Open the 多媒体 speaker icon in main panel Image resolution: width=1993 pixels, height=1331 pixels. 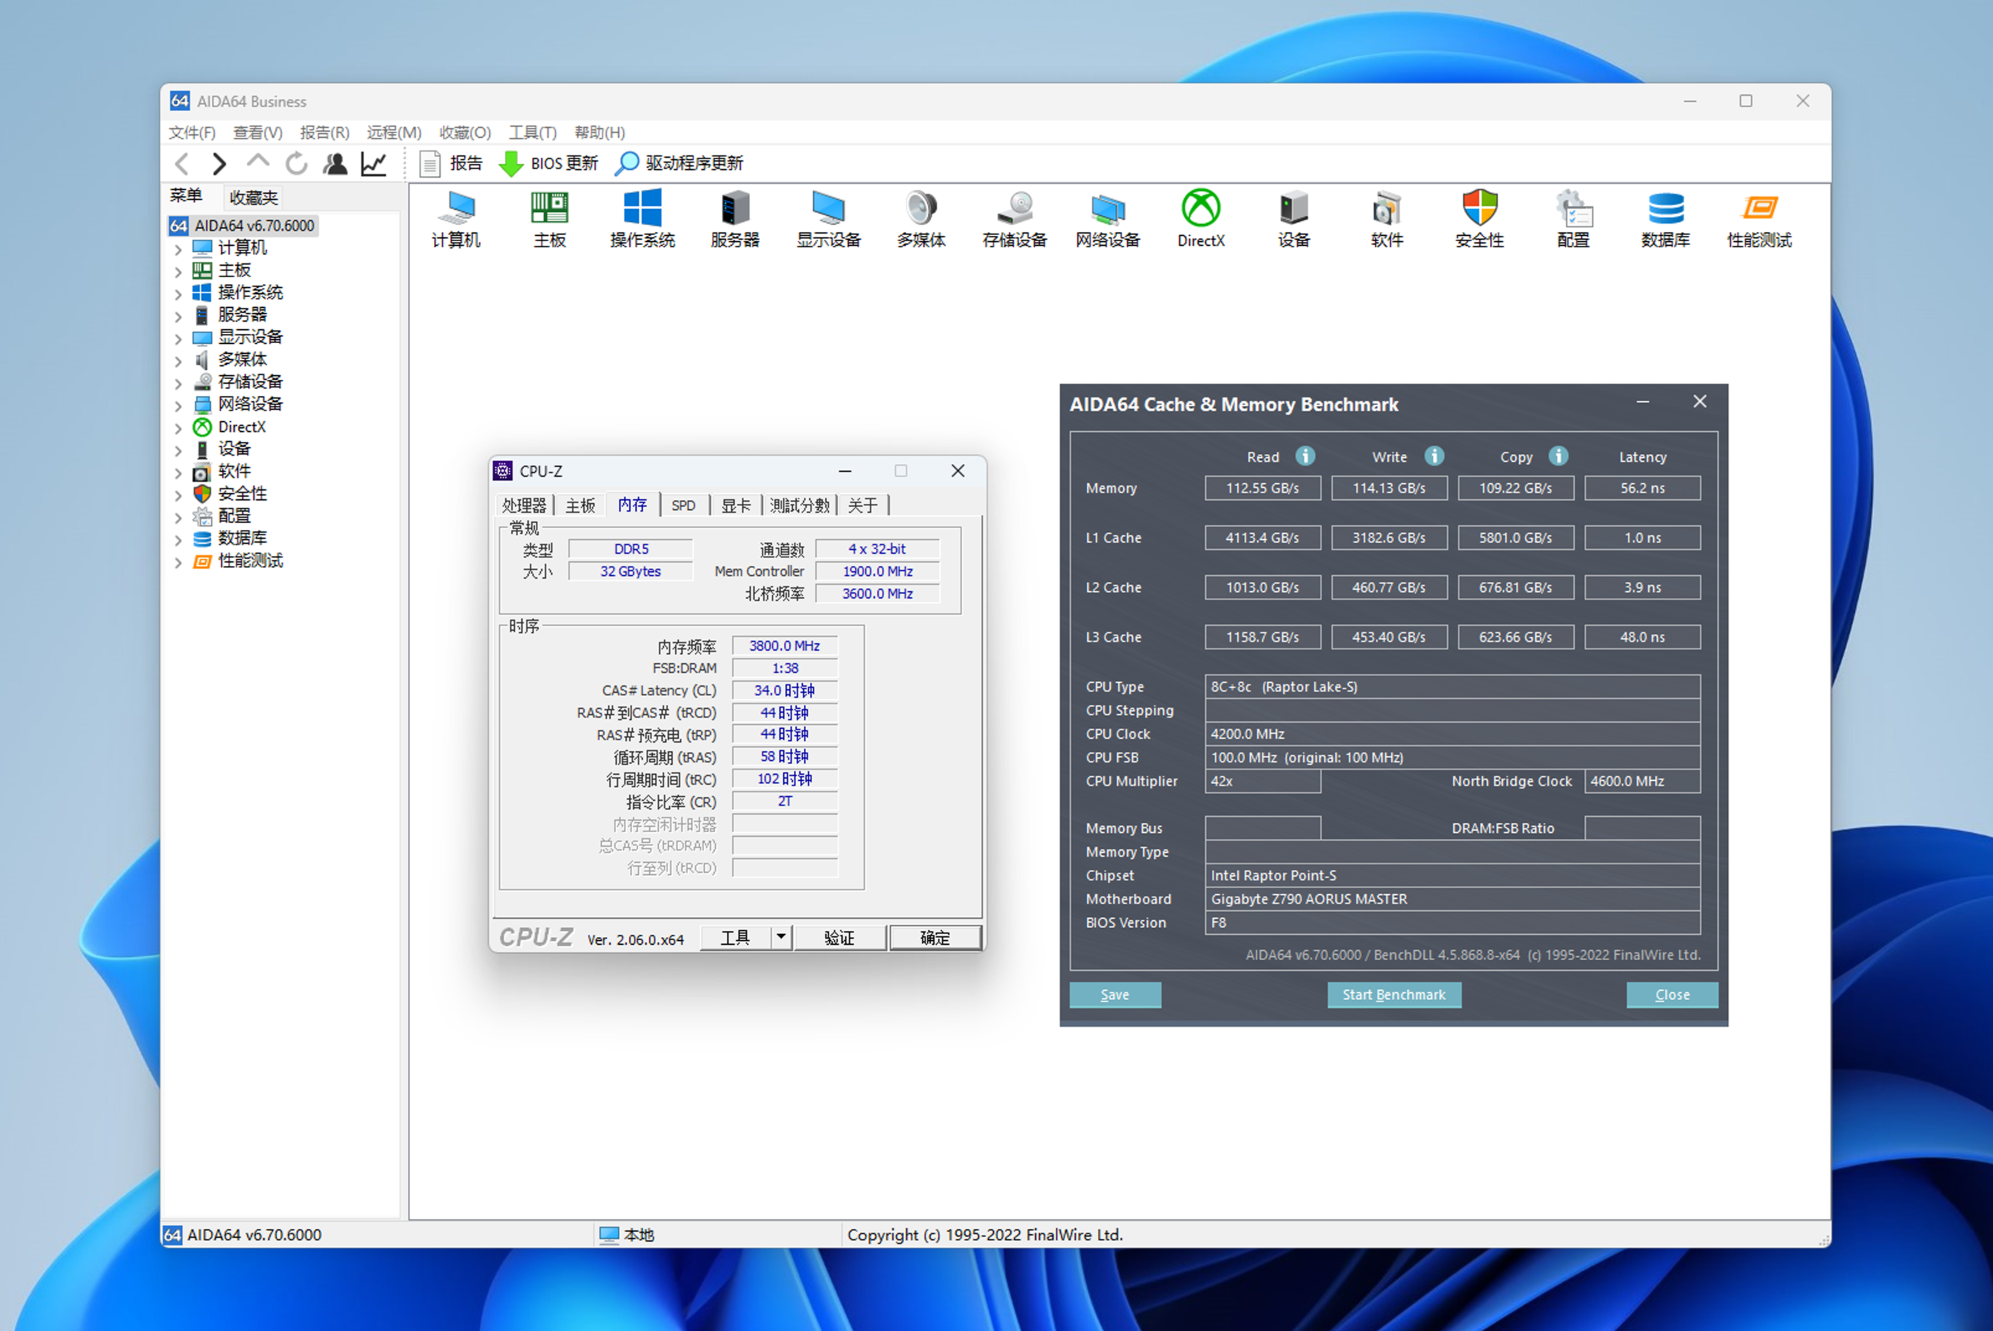click(921, 219)
